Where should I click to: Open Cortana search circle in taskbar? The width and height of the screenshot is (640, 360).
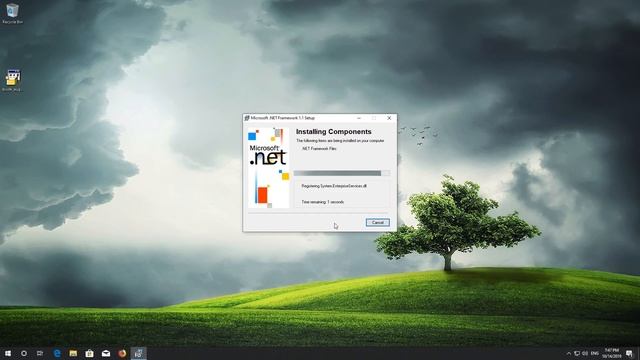[24, 353]
